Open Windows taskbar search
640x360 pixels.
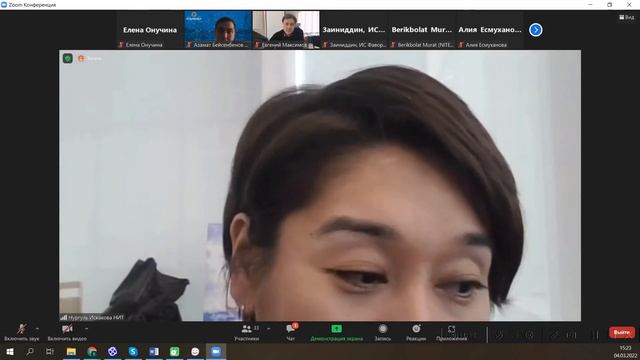(x=30, y=351)
